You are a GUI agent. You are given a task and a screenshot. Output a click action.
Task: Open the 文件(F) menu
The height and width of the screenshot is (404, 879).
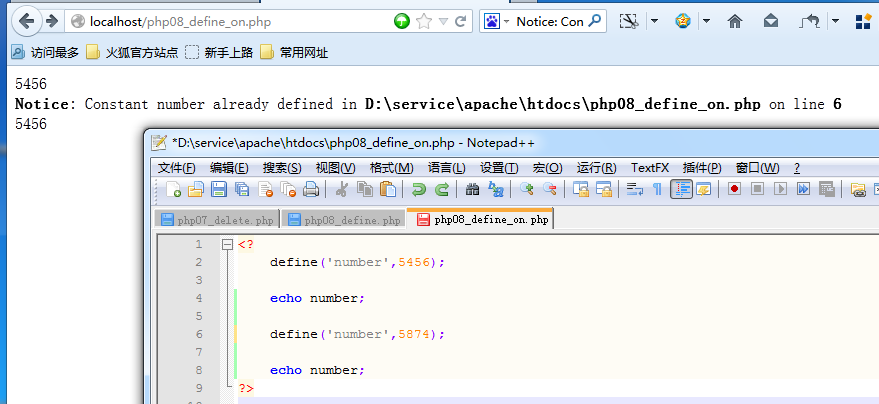[177, 168]
